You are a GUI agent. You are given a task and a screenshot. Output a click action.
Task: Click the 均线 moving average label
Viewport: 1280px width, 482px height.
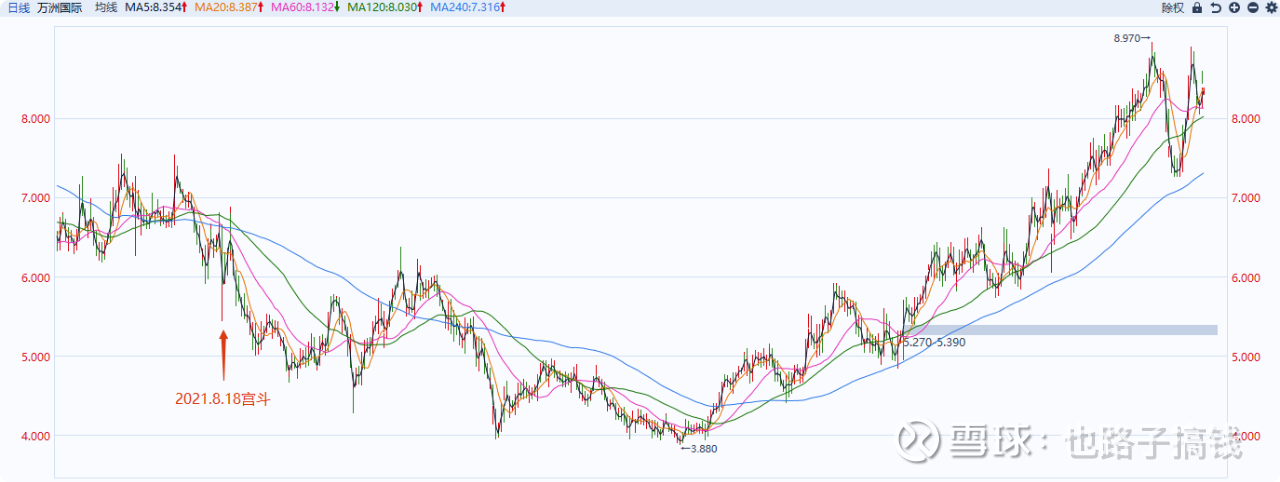[106, 7]
